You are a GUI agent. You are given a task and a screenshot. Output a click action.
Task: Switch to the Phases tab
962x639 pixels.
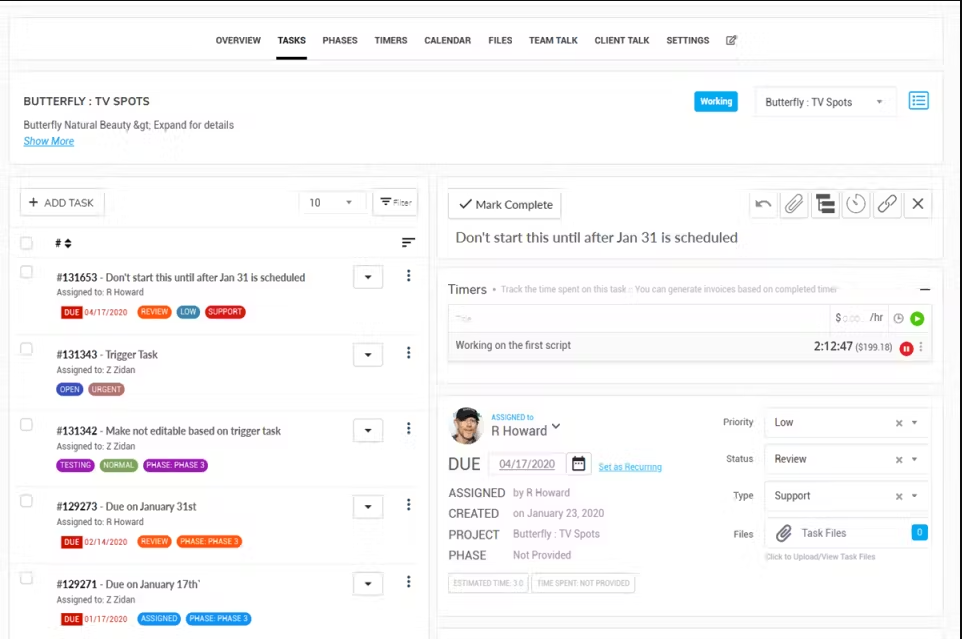click(x=340, y=40)
